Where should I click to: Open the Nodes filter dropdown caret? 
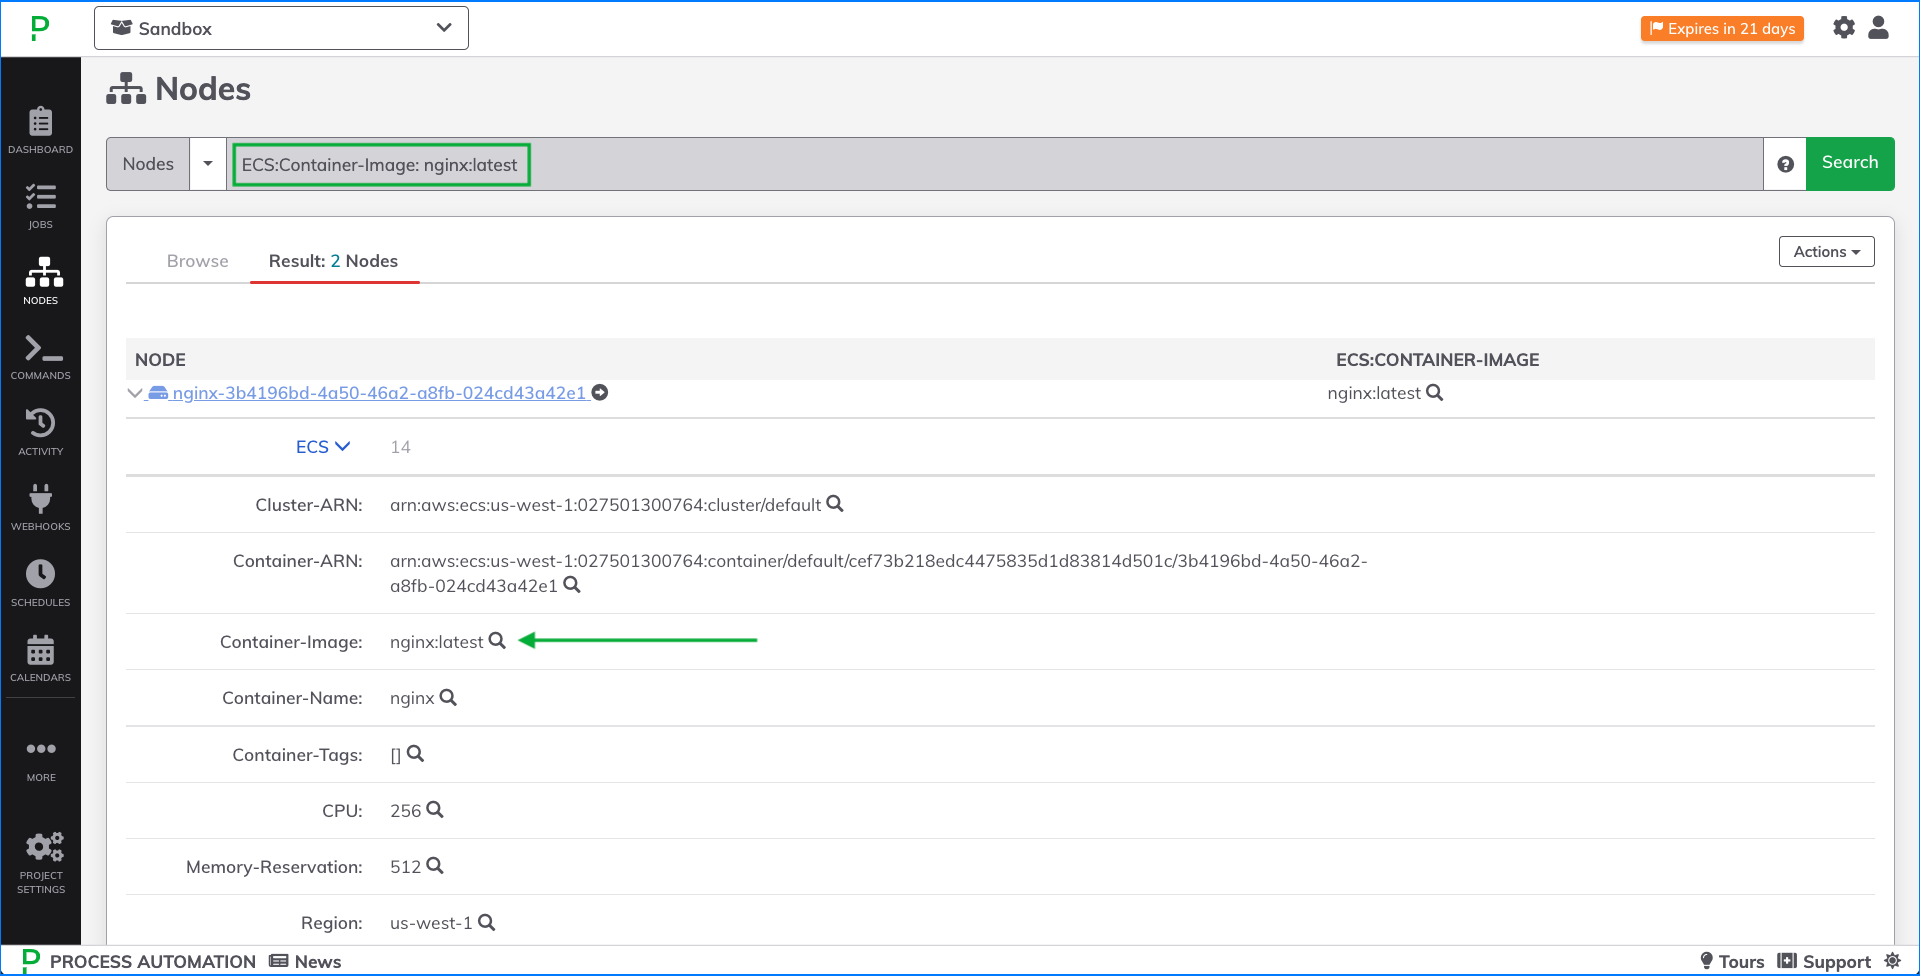click(208, 164)
